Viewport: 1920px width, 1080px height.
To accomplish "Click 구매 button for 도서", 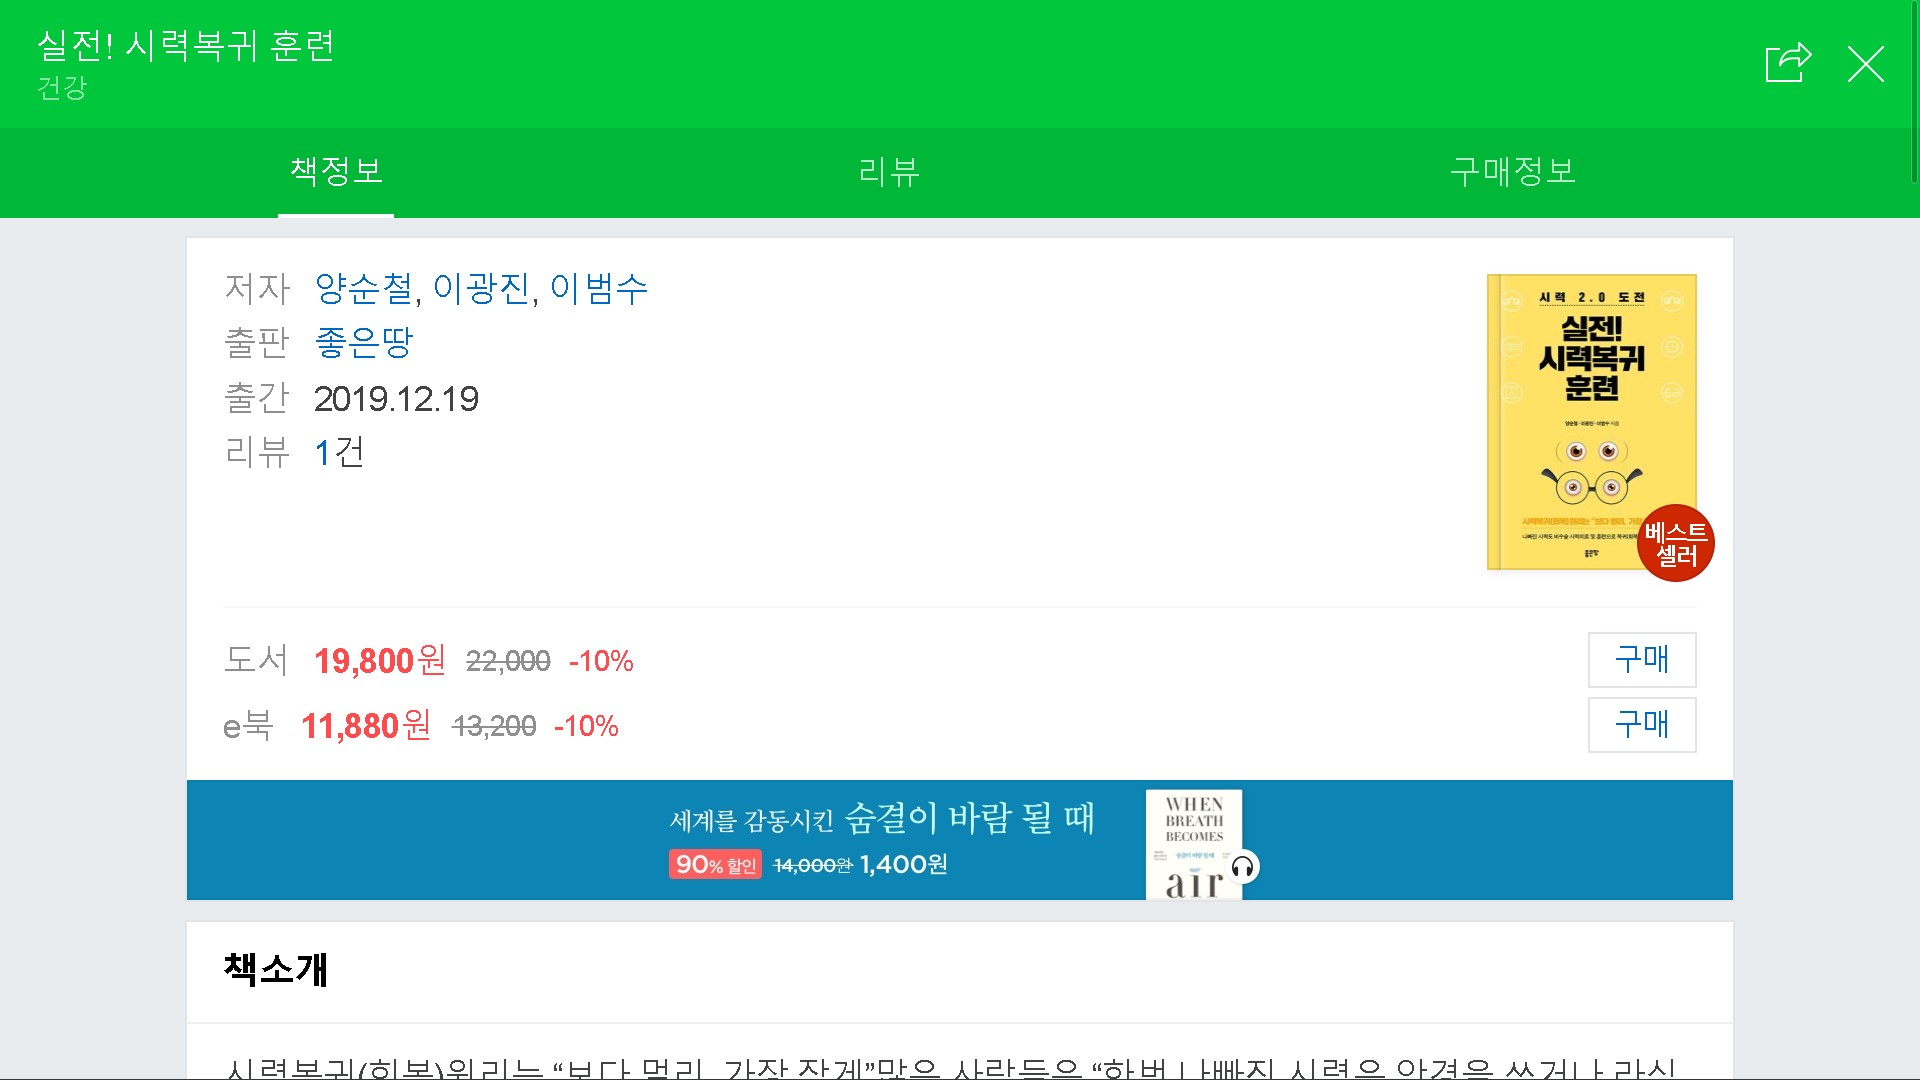I will 1641,660.
